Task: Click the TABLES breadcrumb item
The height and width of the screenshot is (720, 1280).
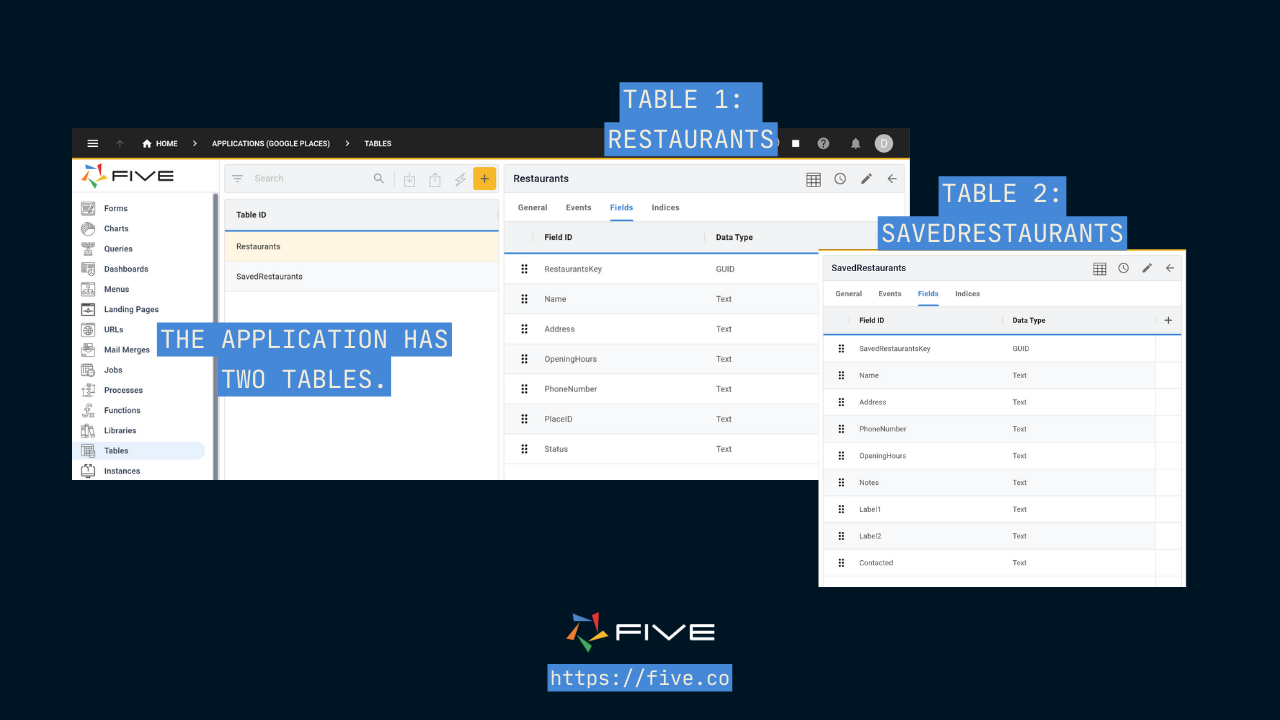Action: (x=378, y=143)
